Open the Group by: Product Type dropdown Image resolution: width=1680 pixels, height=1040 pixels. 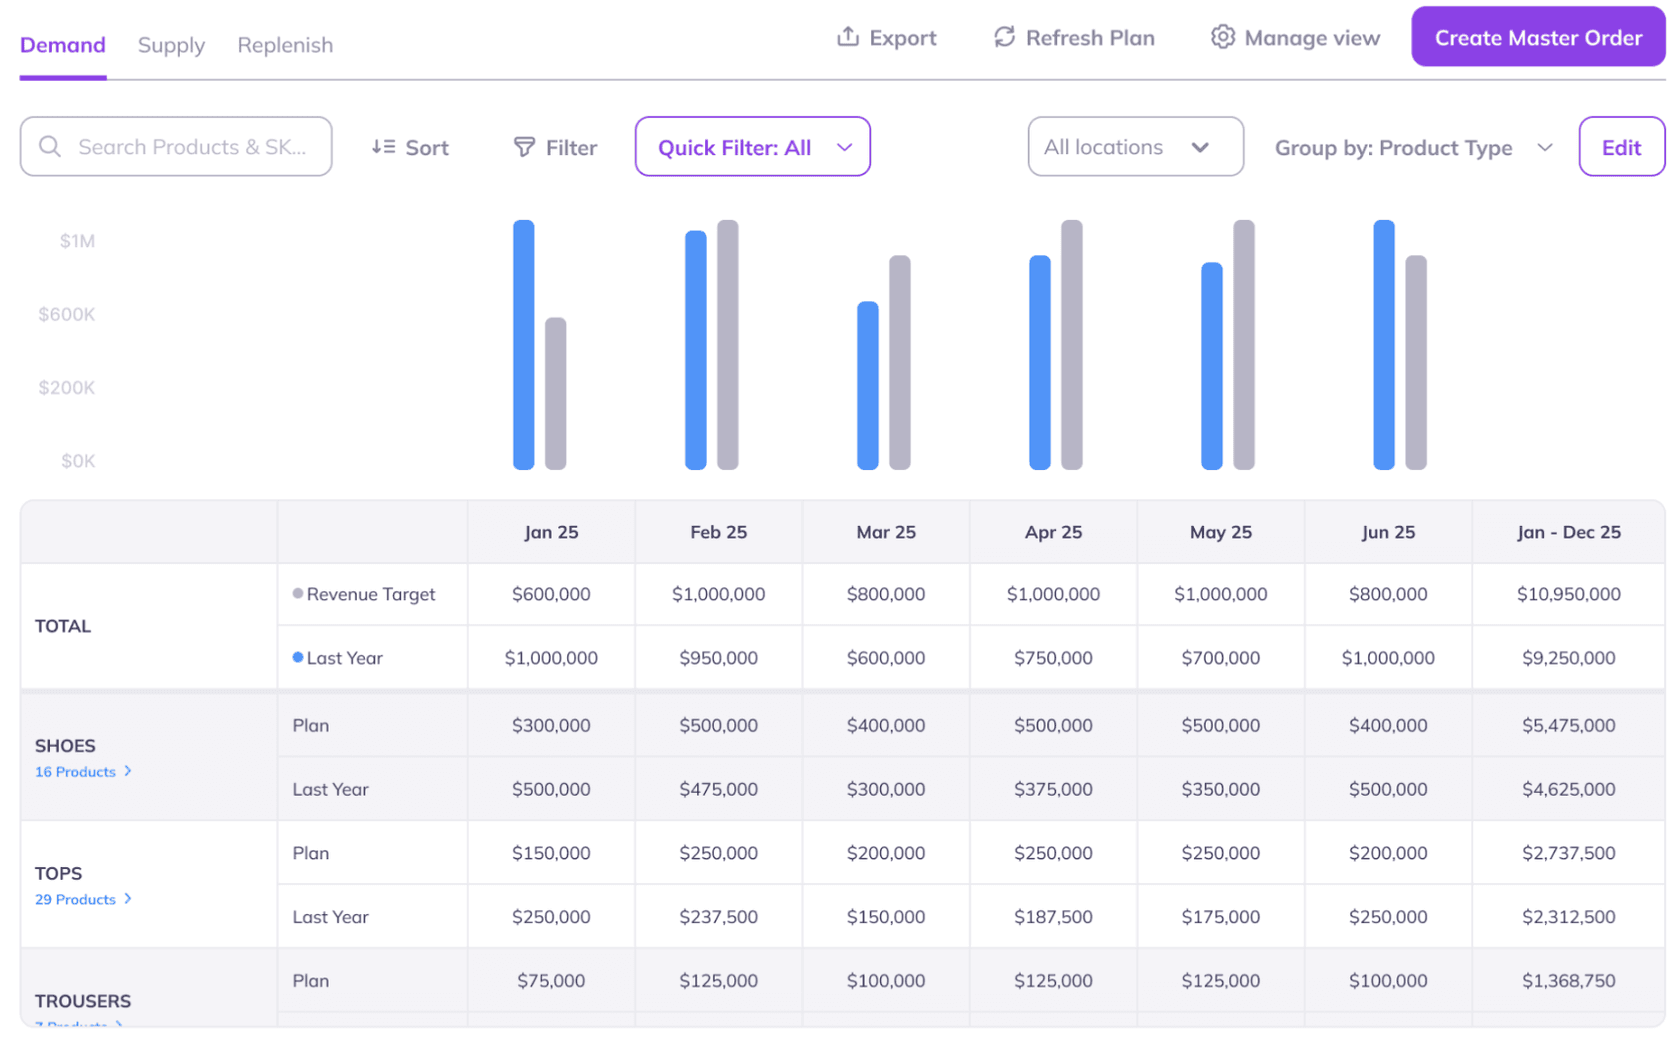pos(1413,147)
